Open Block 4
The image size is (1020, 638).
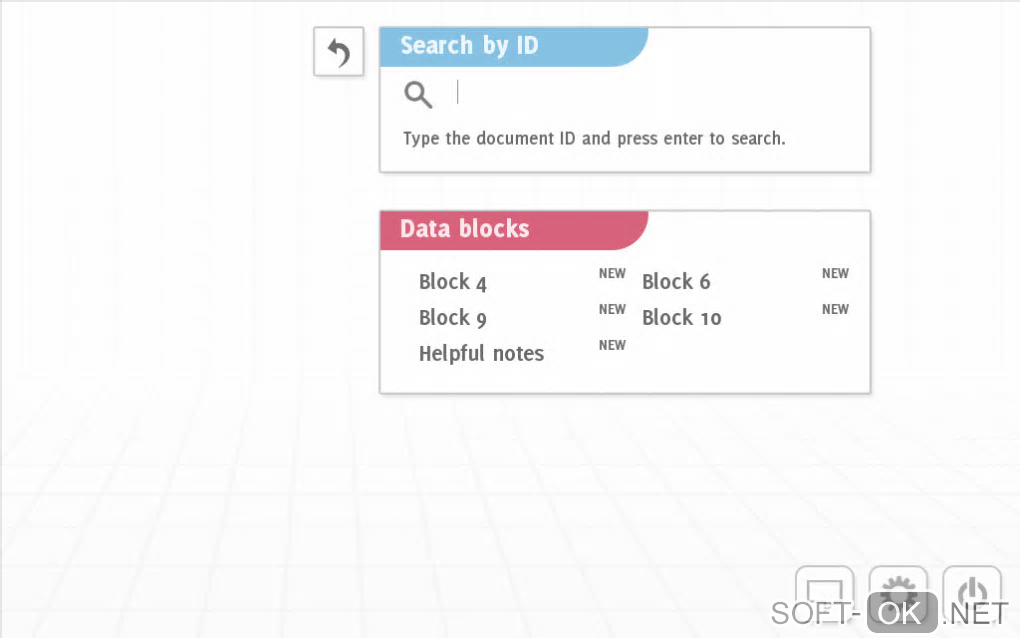pyautogui.click(x=453, y=282)
